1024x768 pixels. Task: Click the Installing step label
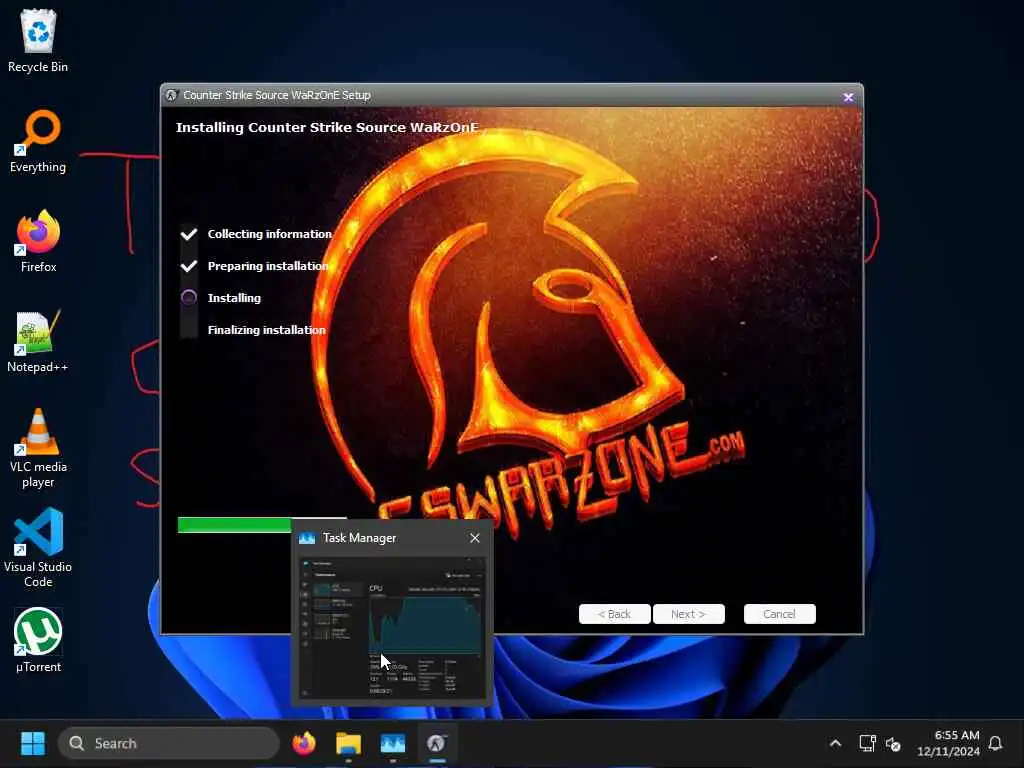(x=234, y=298)
